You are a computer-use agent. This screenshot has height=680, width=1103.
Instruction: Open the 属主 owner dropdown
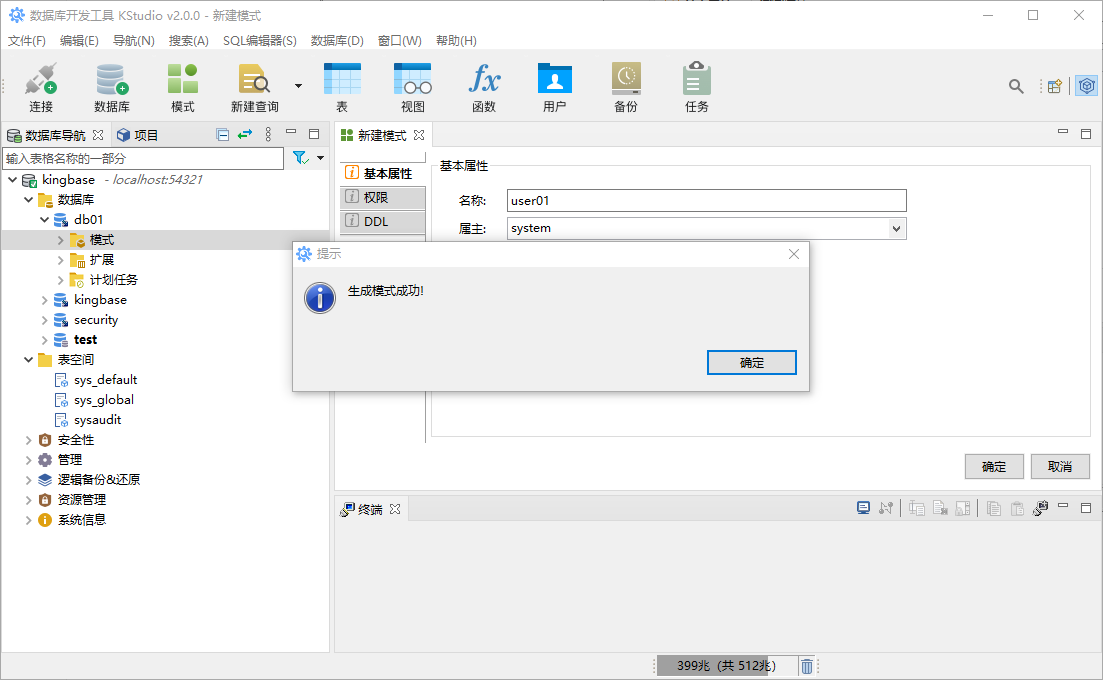coord(896,228)
